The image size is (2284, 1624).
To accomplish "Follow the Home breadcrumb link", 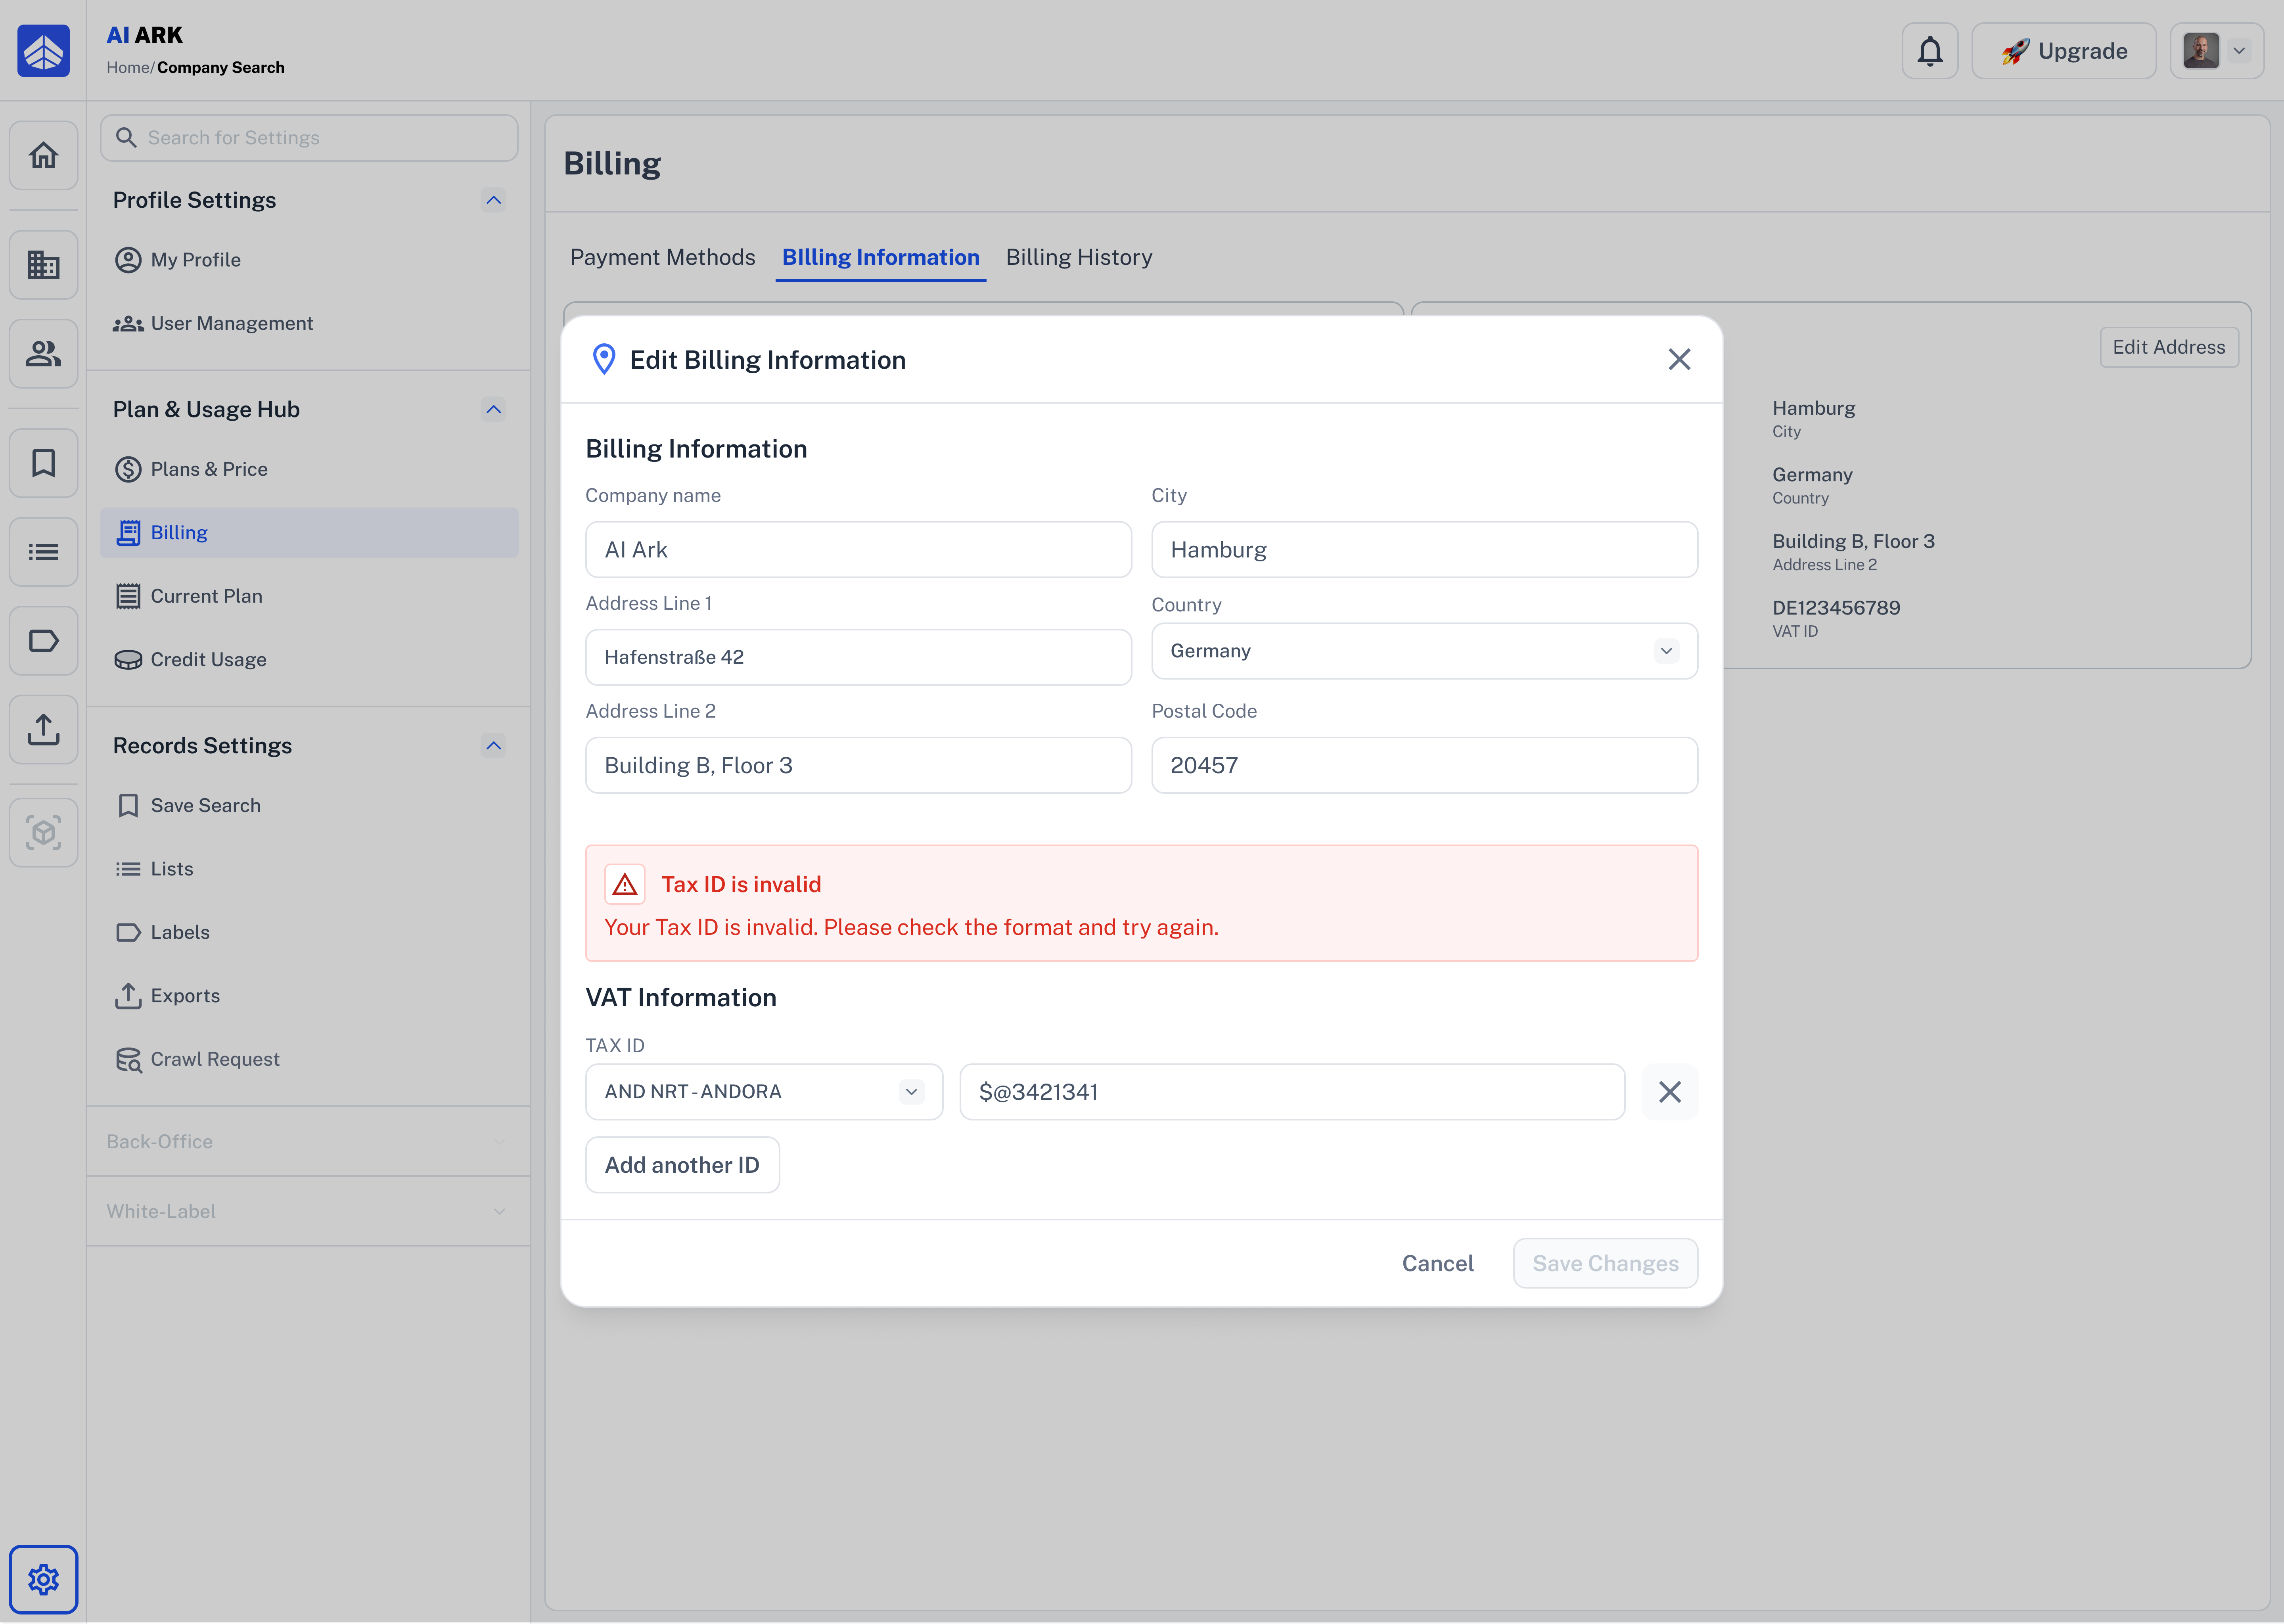I will pyautogui.click(x=128, y=68).
